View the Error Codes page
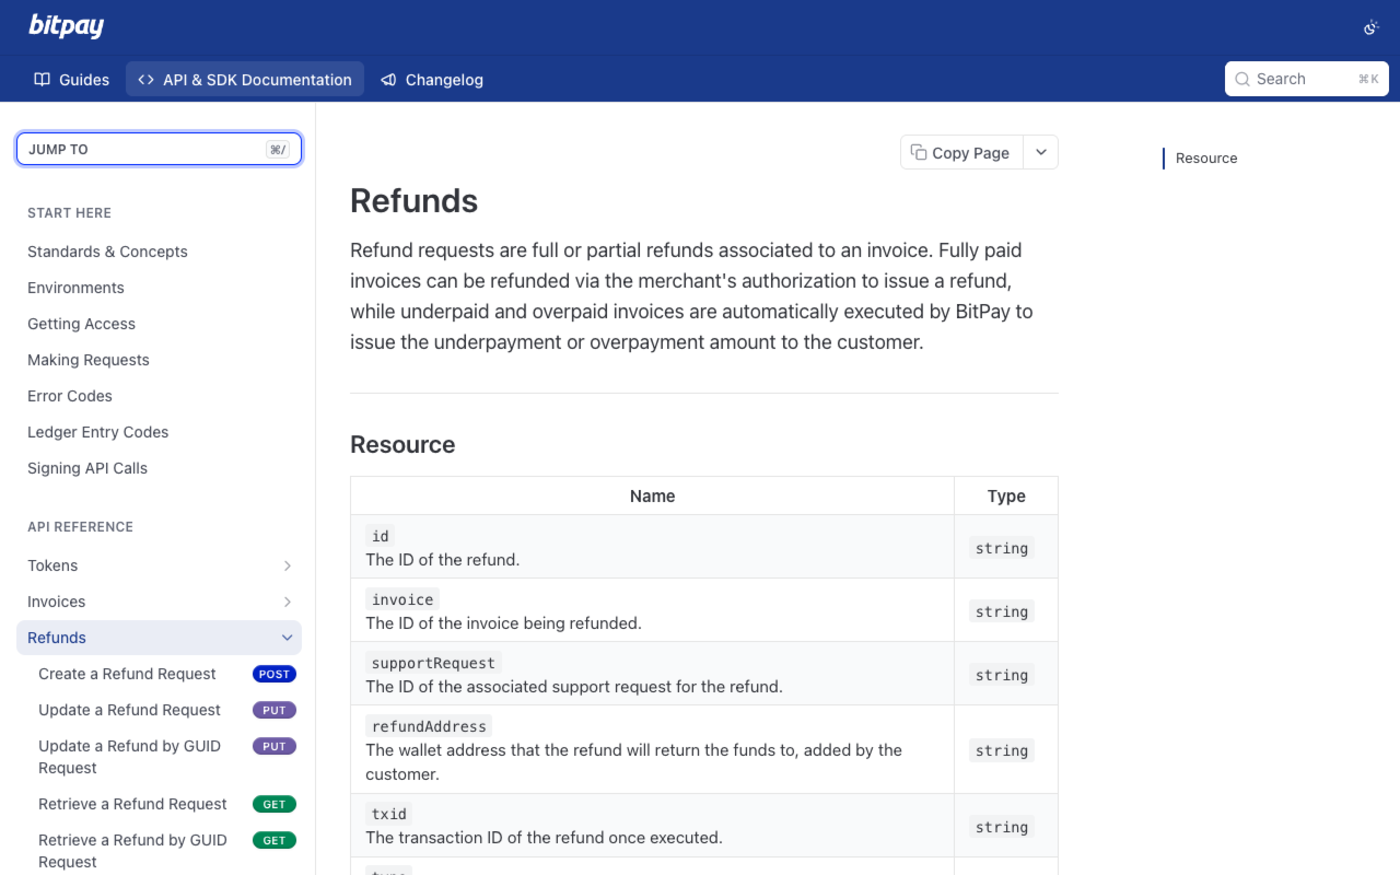Screen dimensions: 1400x875 coord(70,396)
